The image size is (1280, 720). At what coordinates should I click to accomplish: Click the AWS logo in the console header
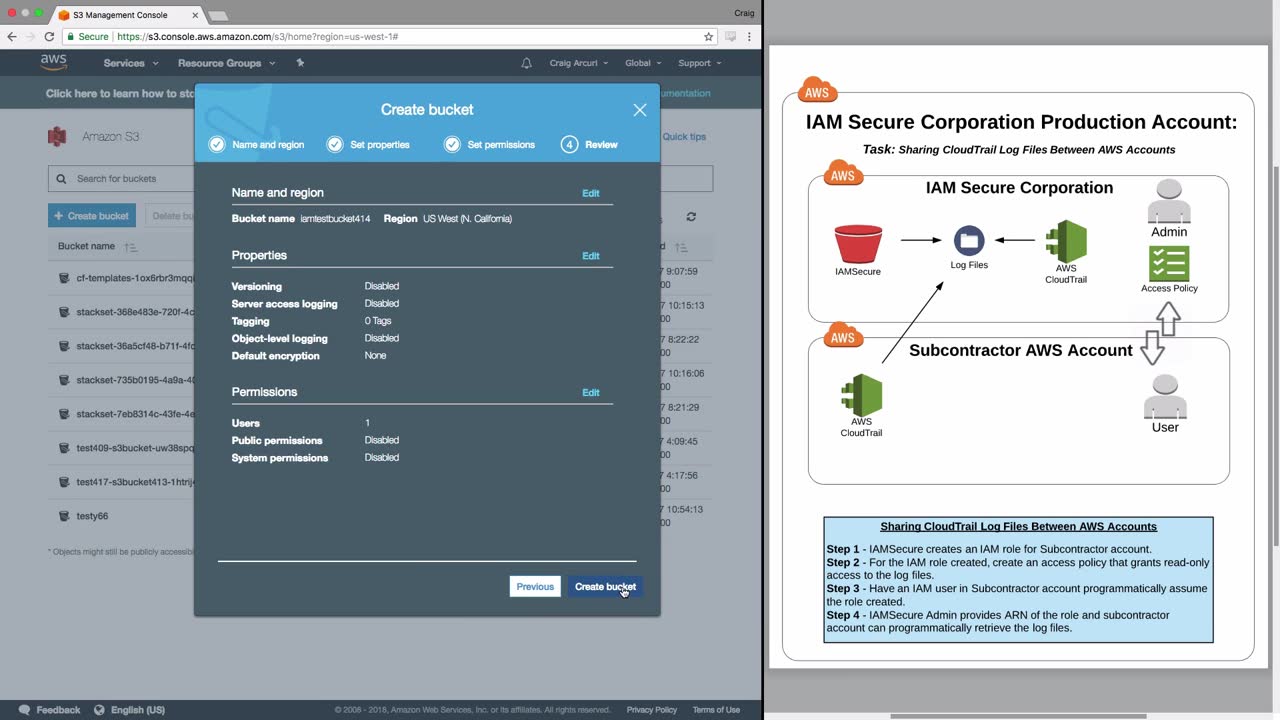click(54, 62)
